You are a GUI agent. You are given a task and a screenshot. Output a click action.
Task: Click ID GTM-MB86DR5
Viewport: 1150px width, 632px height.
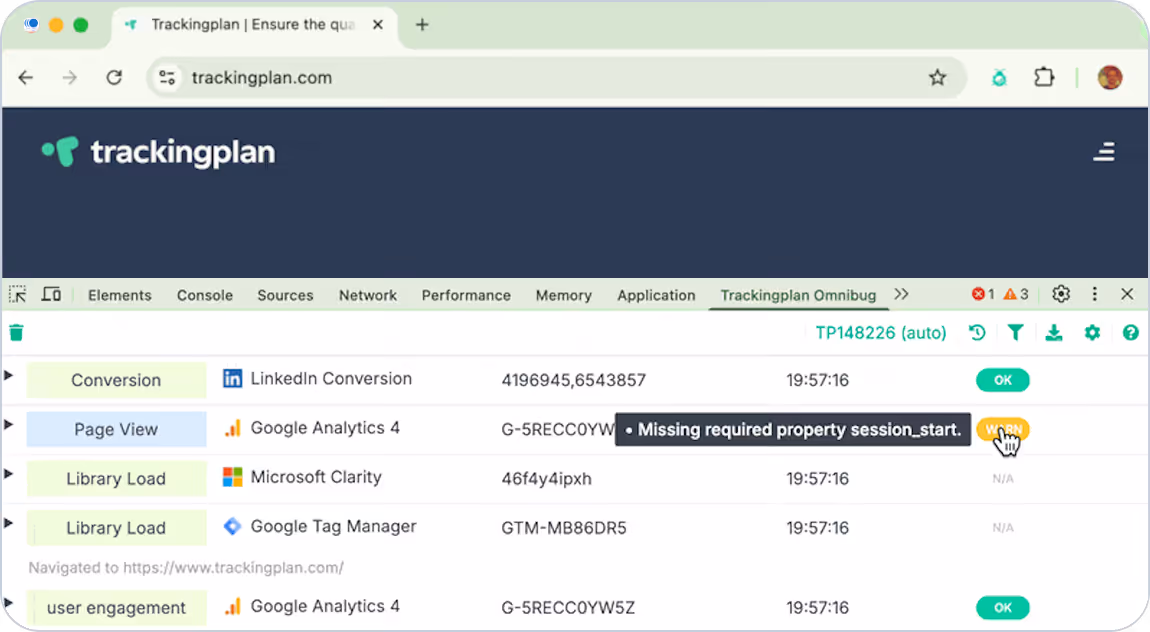pyautogui.click(x=564, y=528)
